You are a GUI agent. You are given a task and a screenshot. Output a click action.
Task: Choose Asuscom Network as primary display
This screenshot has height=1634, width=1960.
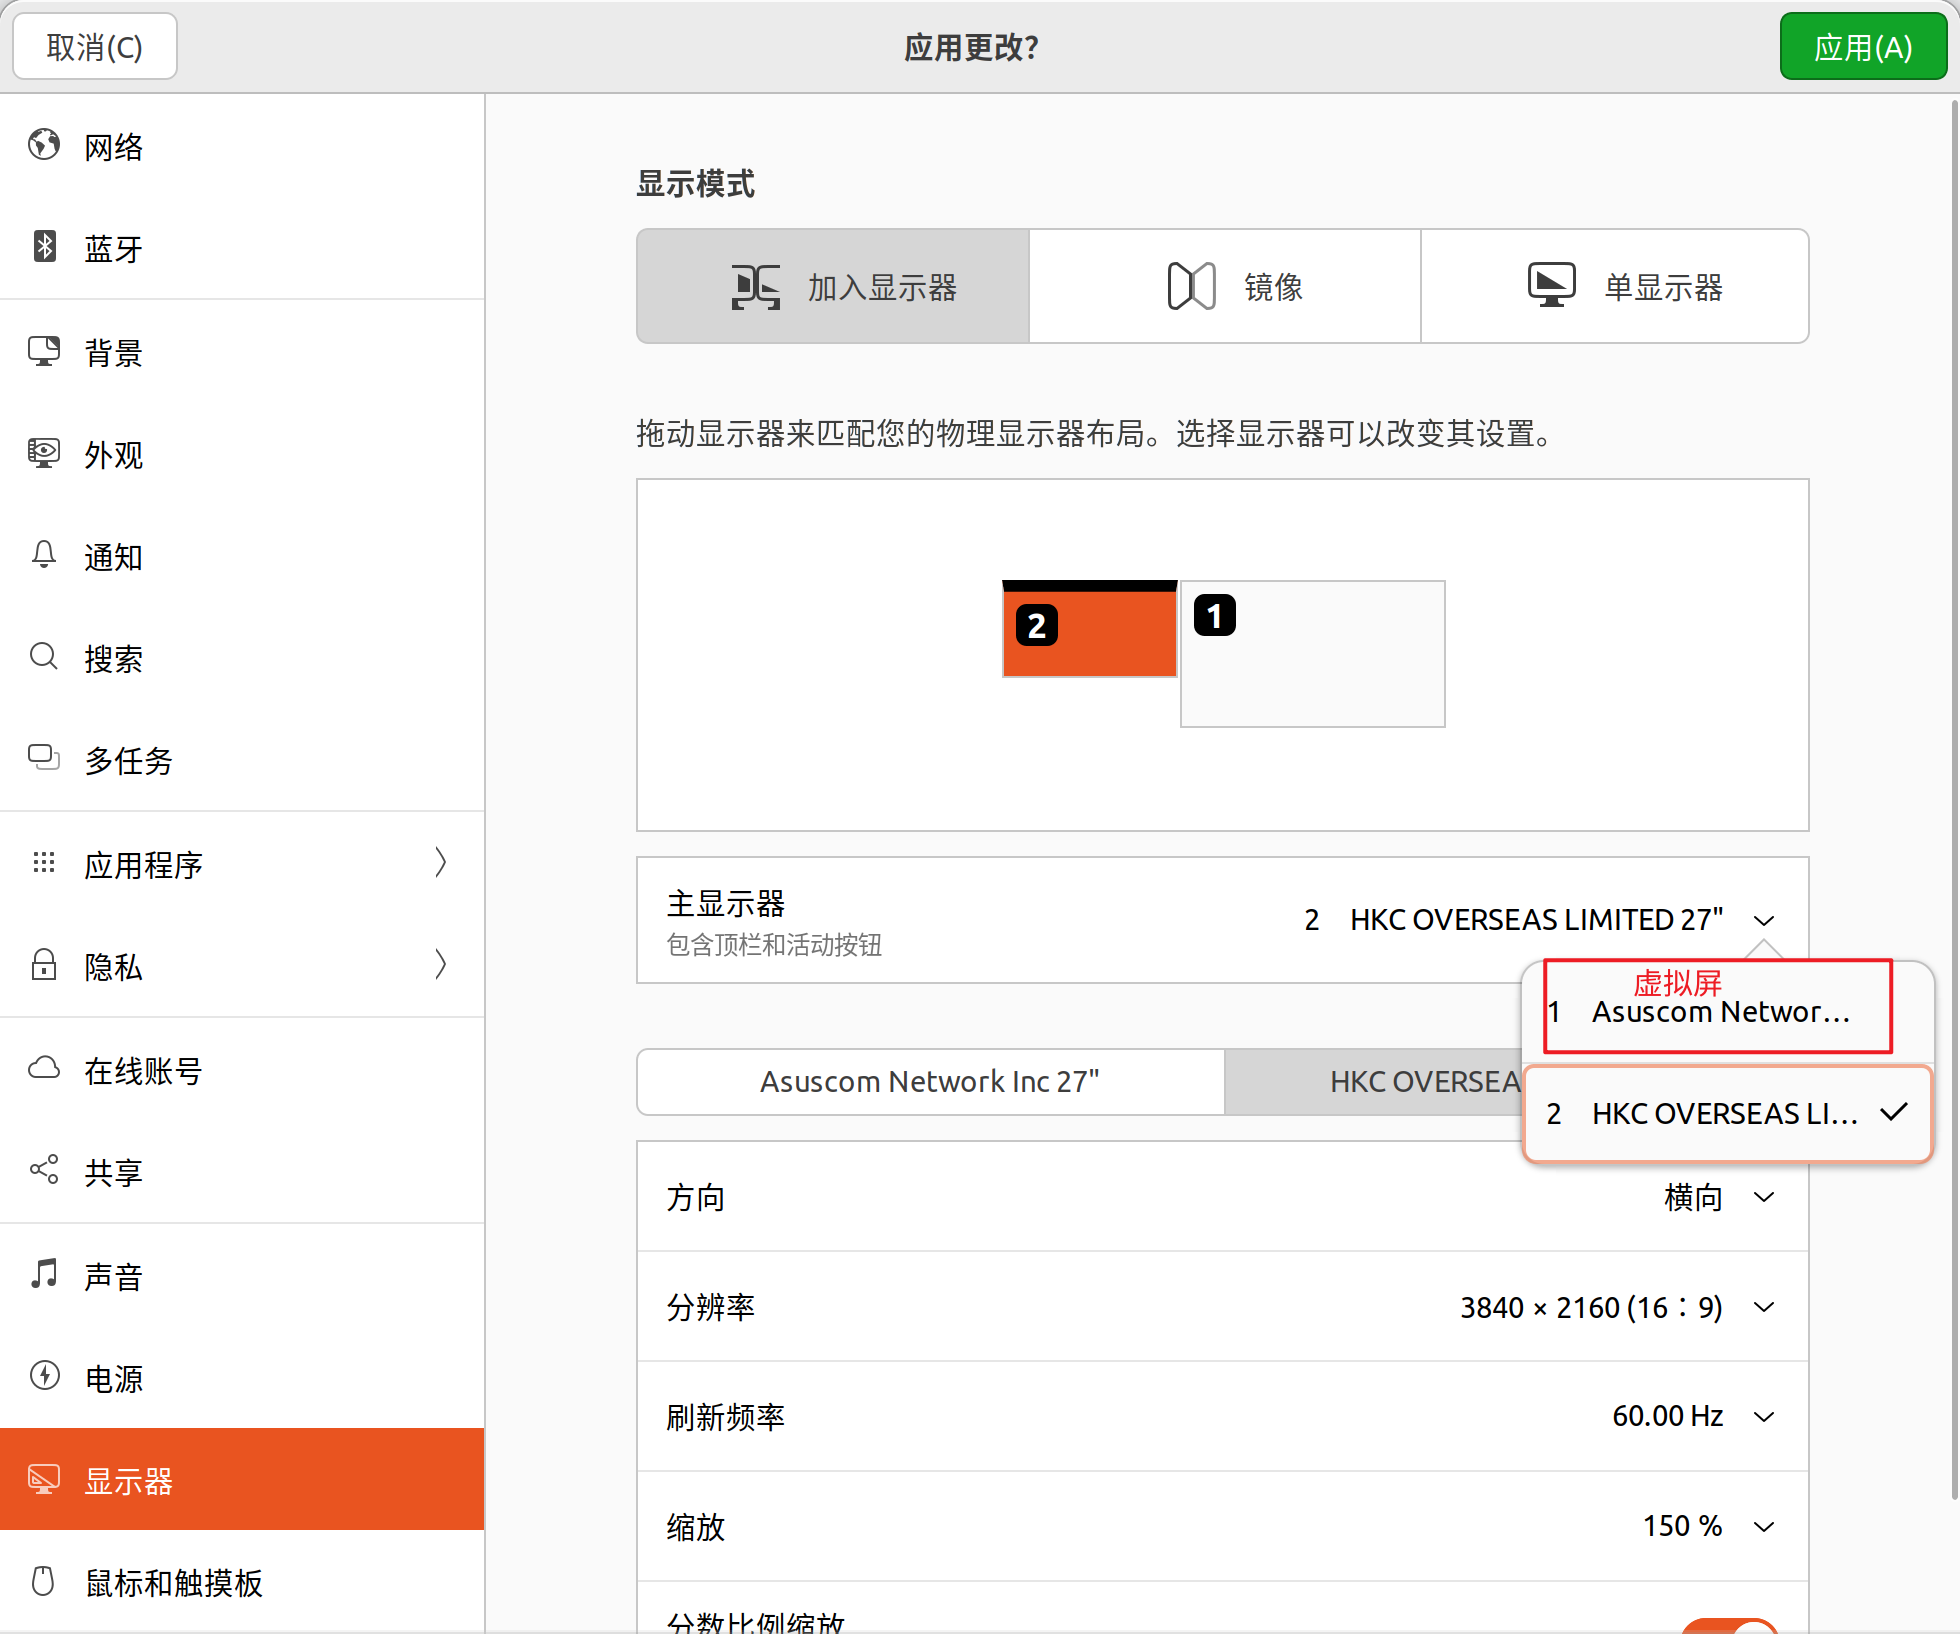tap(1719, 1012)
